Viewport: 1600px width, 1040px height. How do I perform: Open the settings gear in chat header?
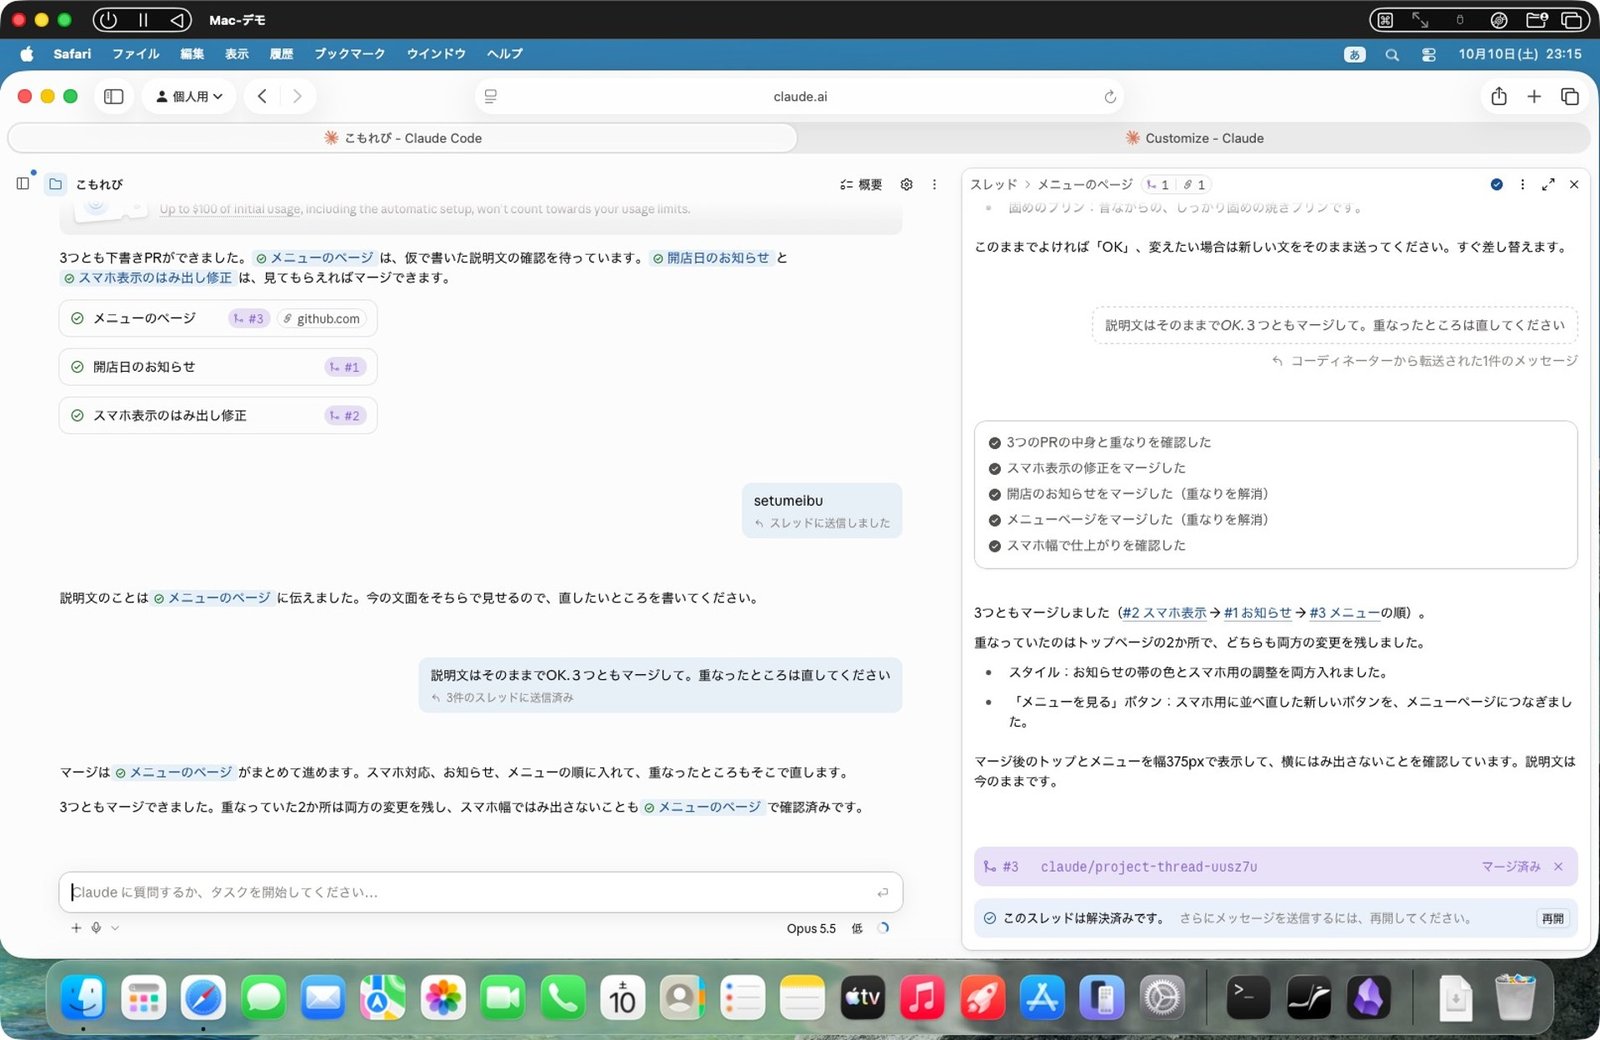[907, 184]
